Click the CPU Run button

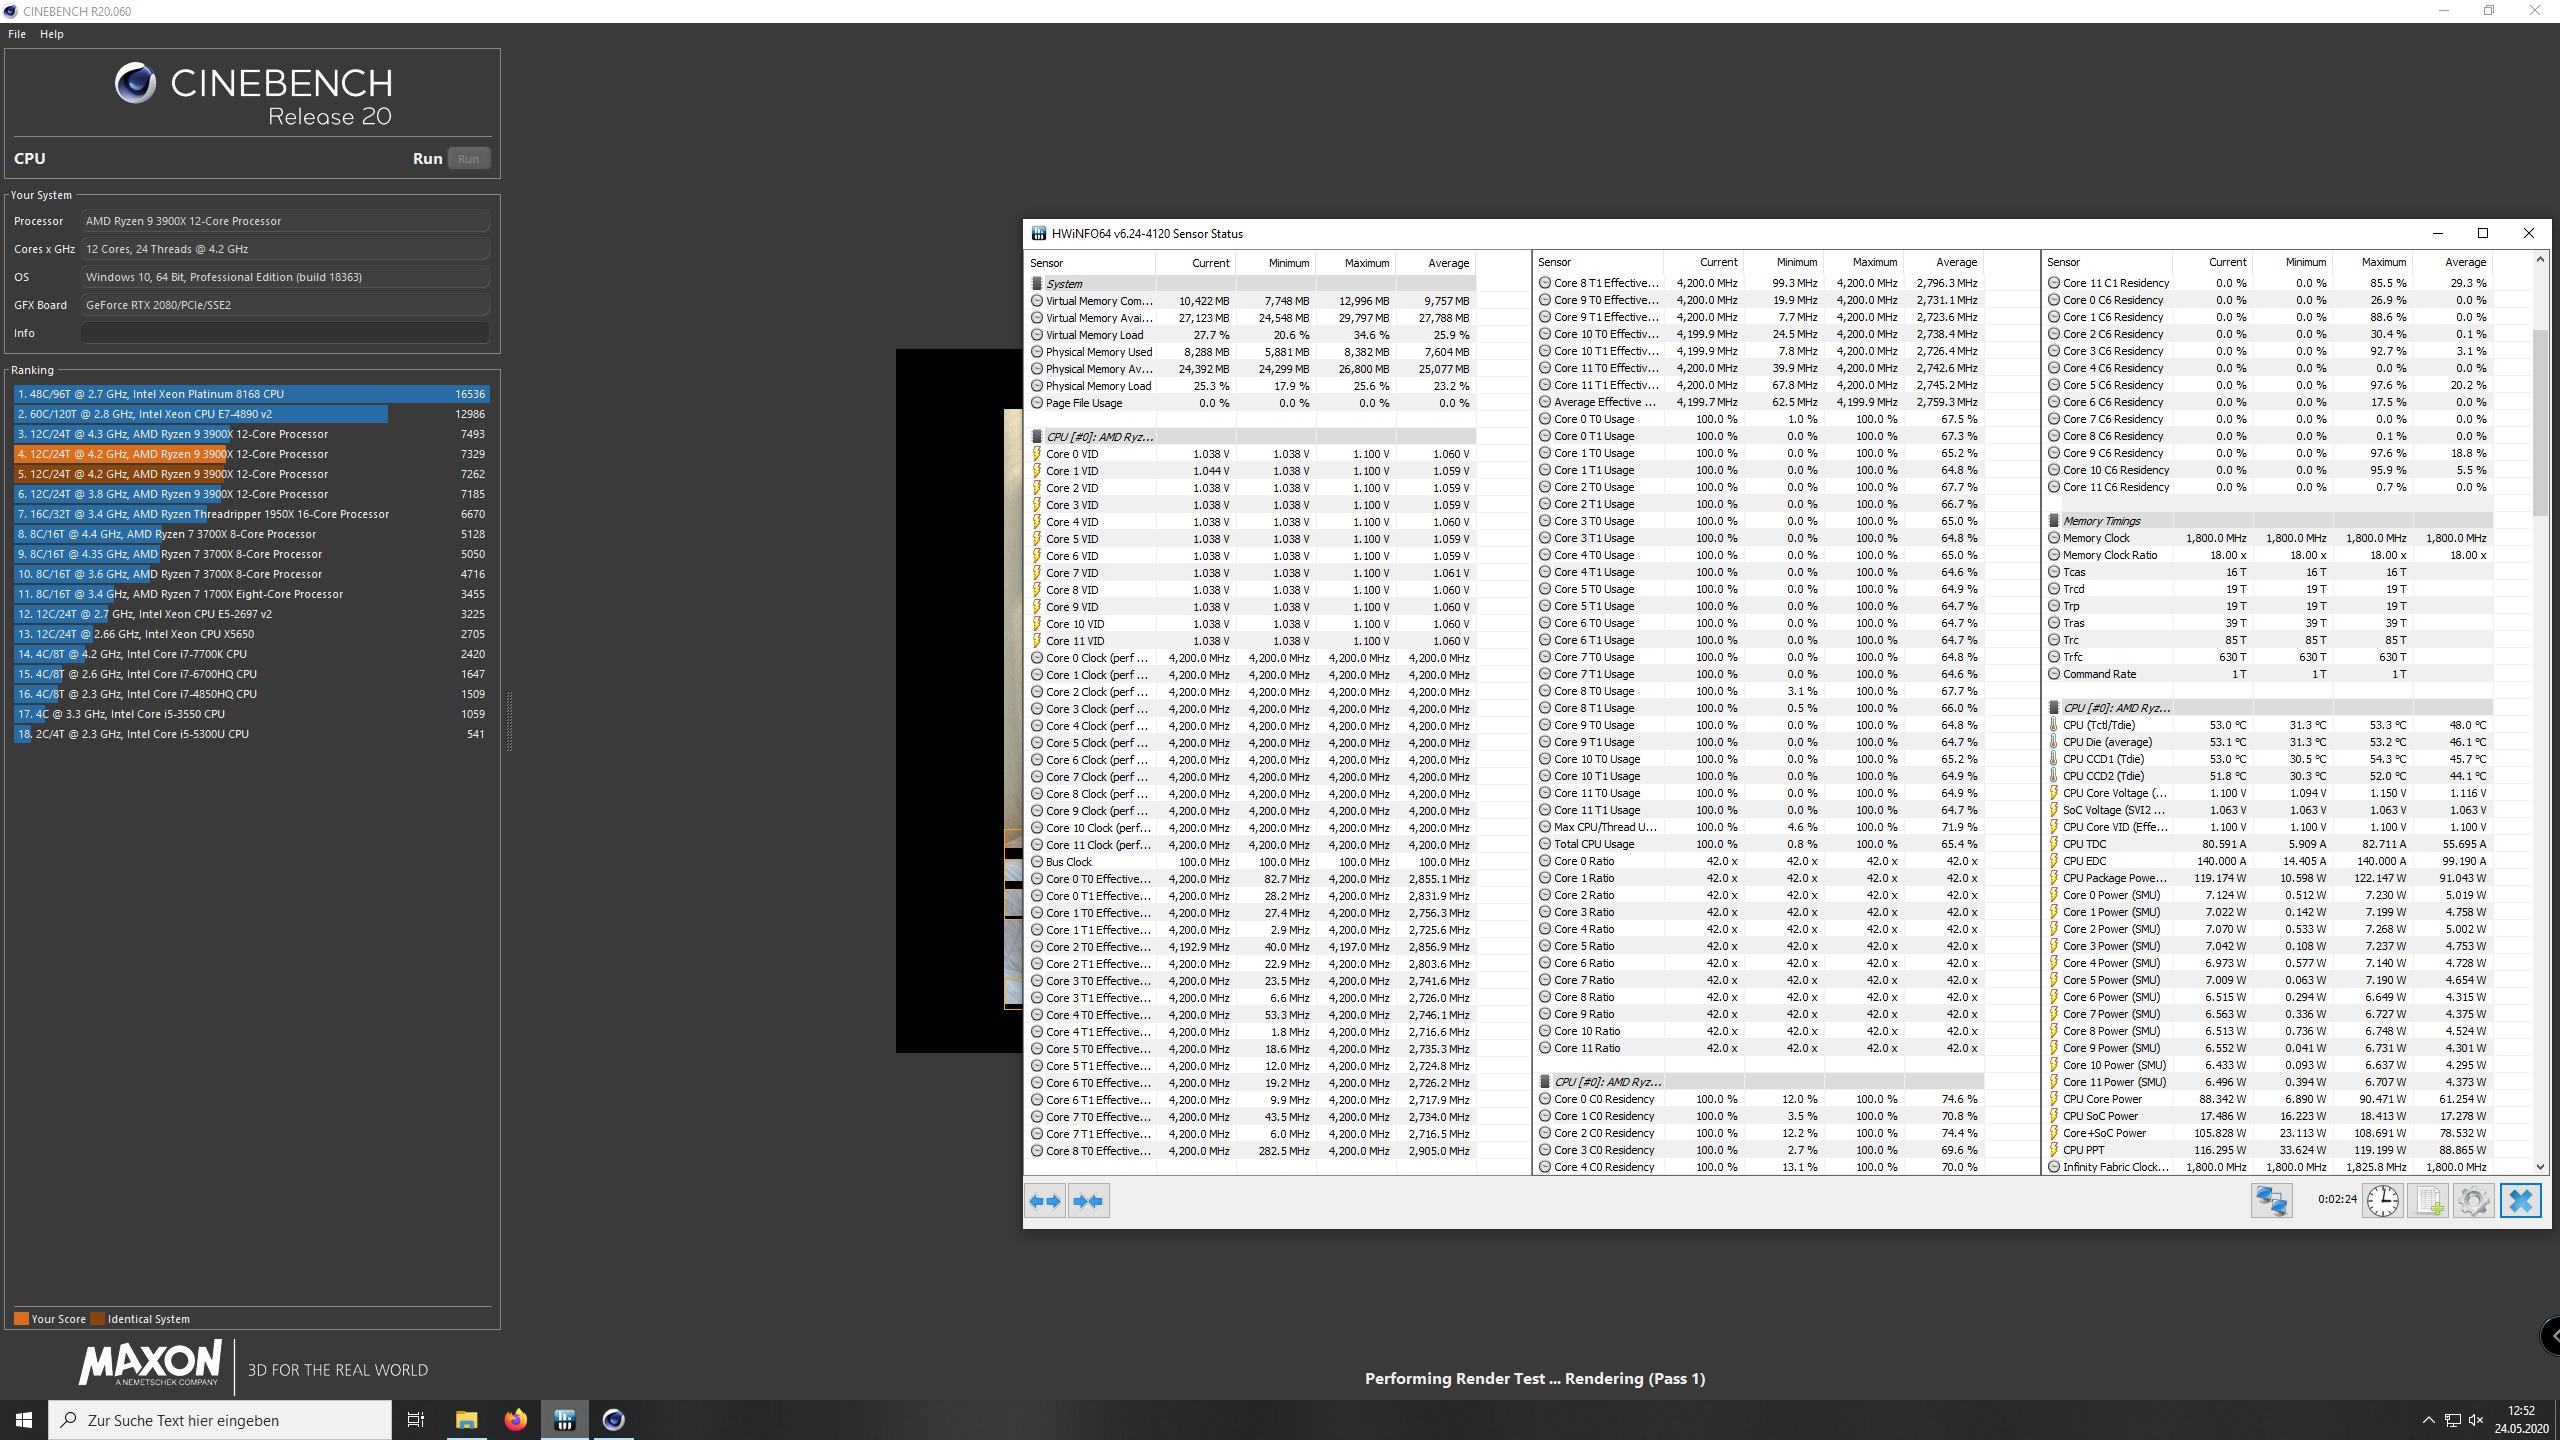467,159
